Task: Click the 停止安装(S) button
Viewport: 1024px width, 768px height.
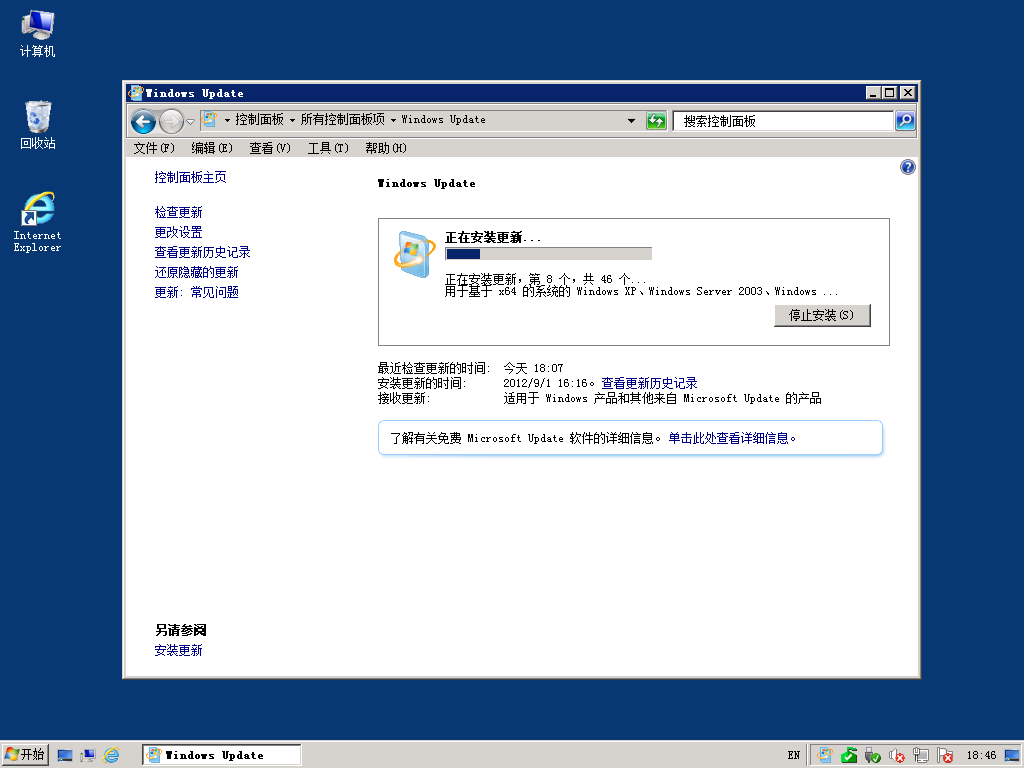Action: coord(822,315)
